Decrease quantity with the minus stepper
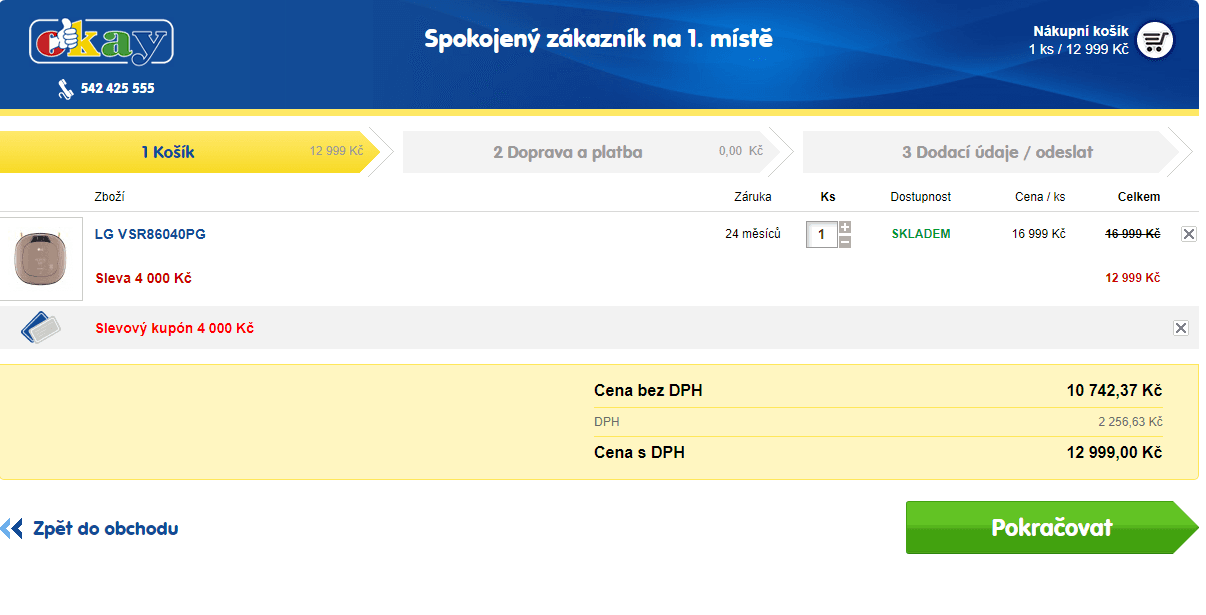This screenshot has width=1206, height=615. click(x=845, y=242)
